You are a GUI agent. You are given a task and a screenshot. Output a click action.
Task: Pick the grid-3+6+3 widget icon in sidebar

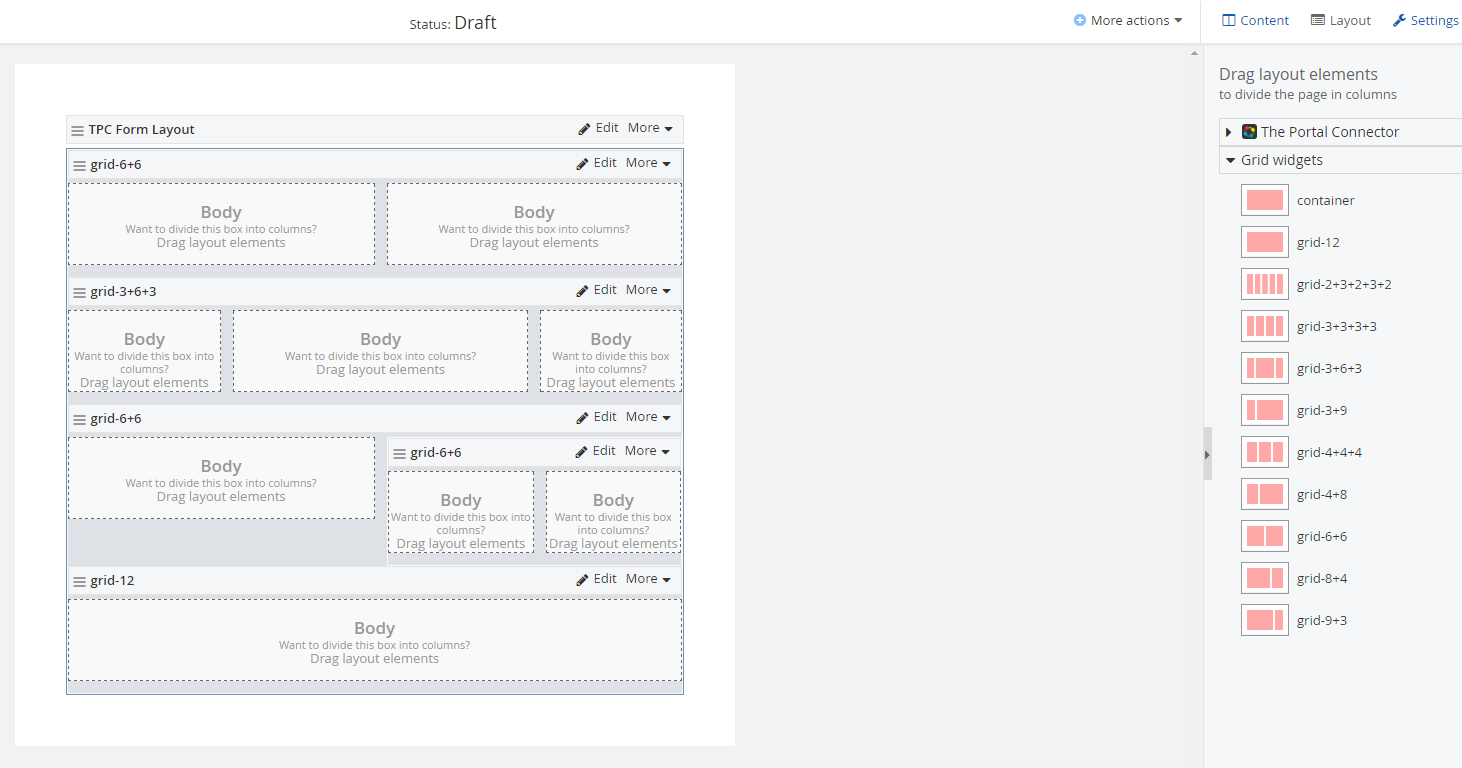1265,368
